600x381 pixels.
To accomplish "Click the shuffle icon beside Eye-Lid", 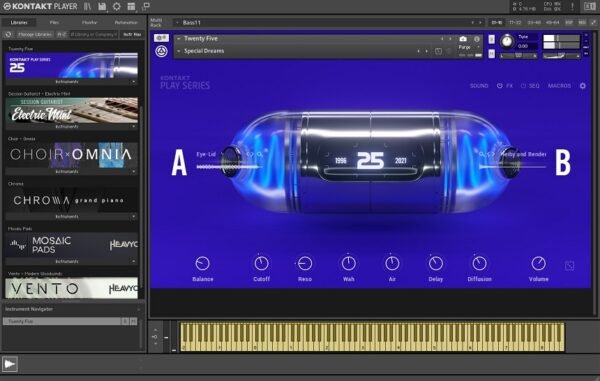I will pos(250,154).
